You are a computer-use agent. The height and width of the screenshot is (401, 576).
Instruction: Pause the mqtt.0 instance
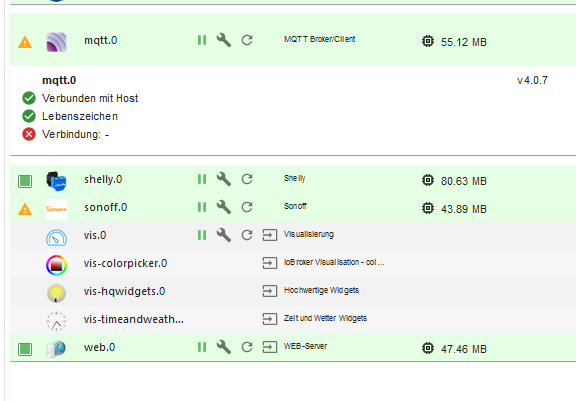click(202, 40)
